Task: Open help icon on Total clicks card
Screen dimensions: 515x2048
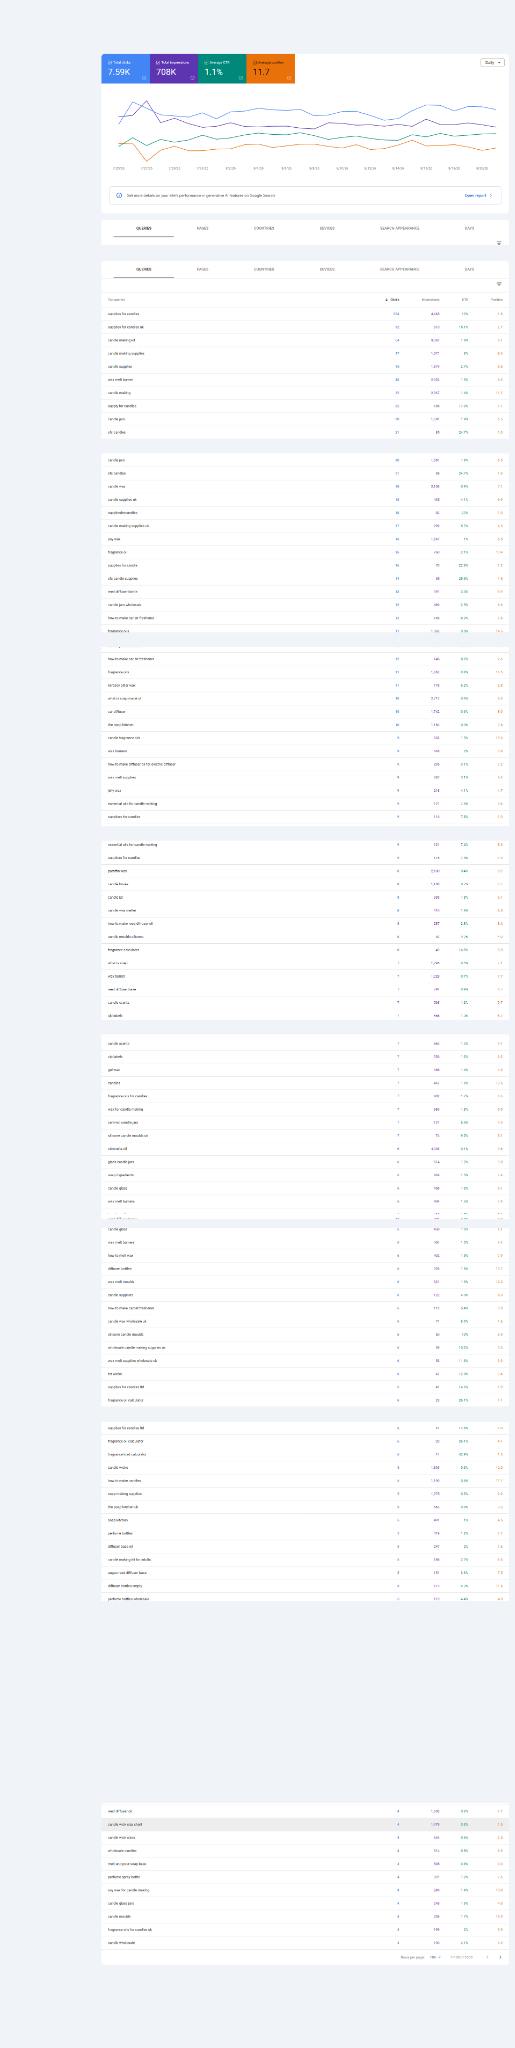Action: click(x=144, y=77)
